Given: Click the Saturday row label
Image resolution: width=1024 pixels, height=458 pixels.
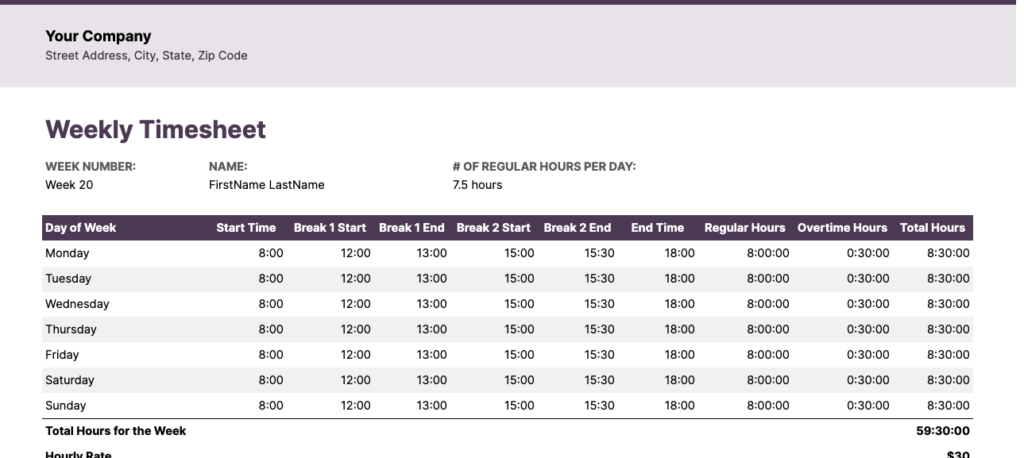Looking at the screenshot, I should (x=70, y=380).
